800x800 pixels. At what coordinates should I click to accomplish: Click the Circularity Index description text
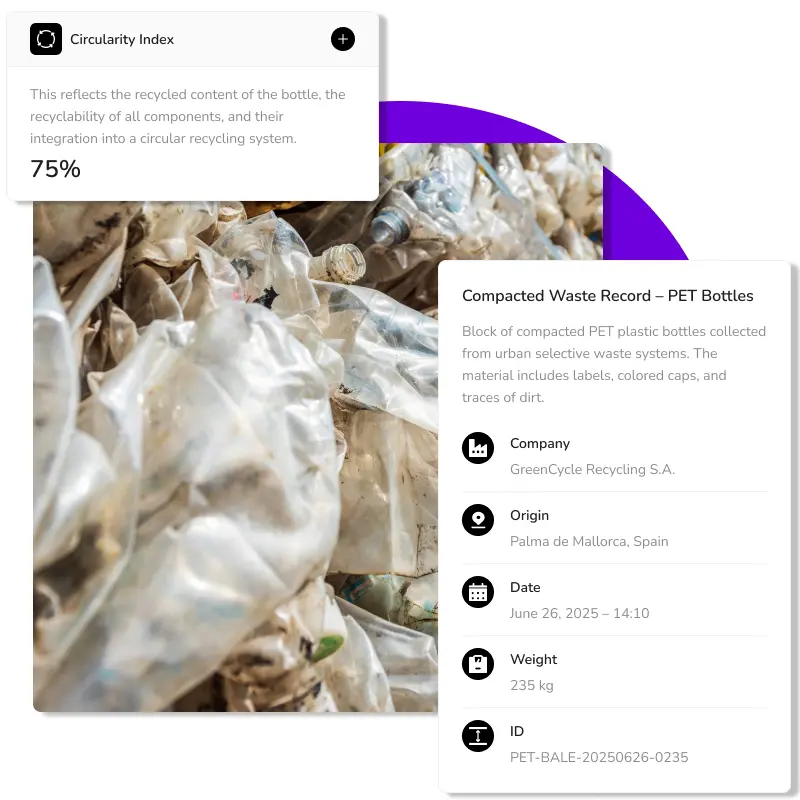pyautogui.click(x=188, y=116)
